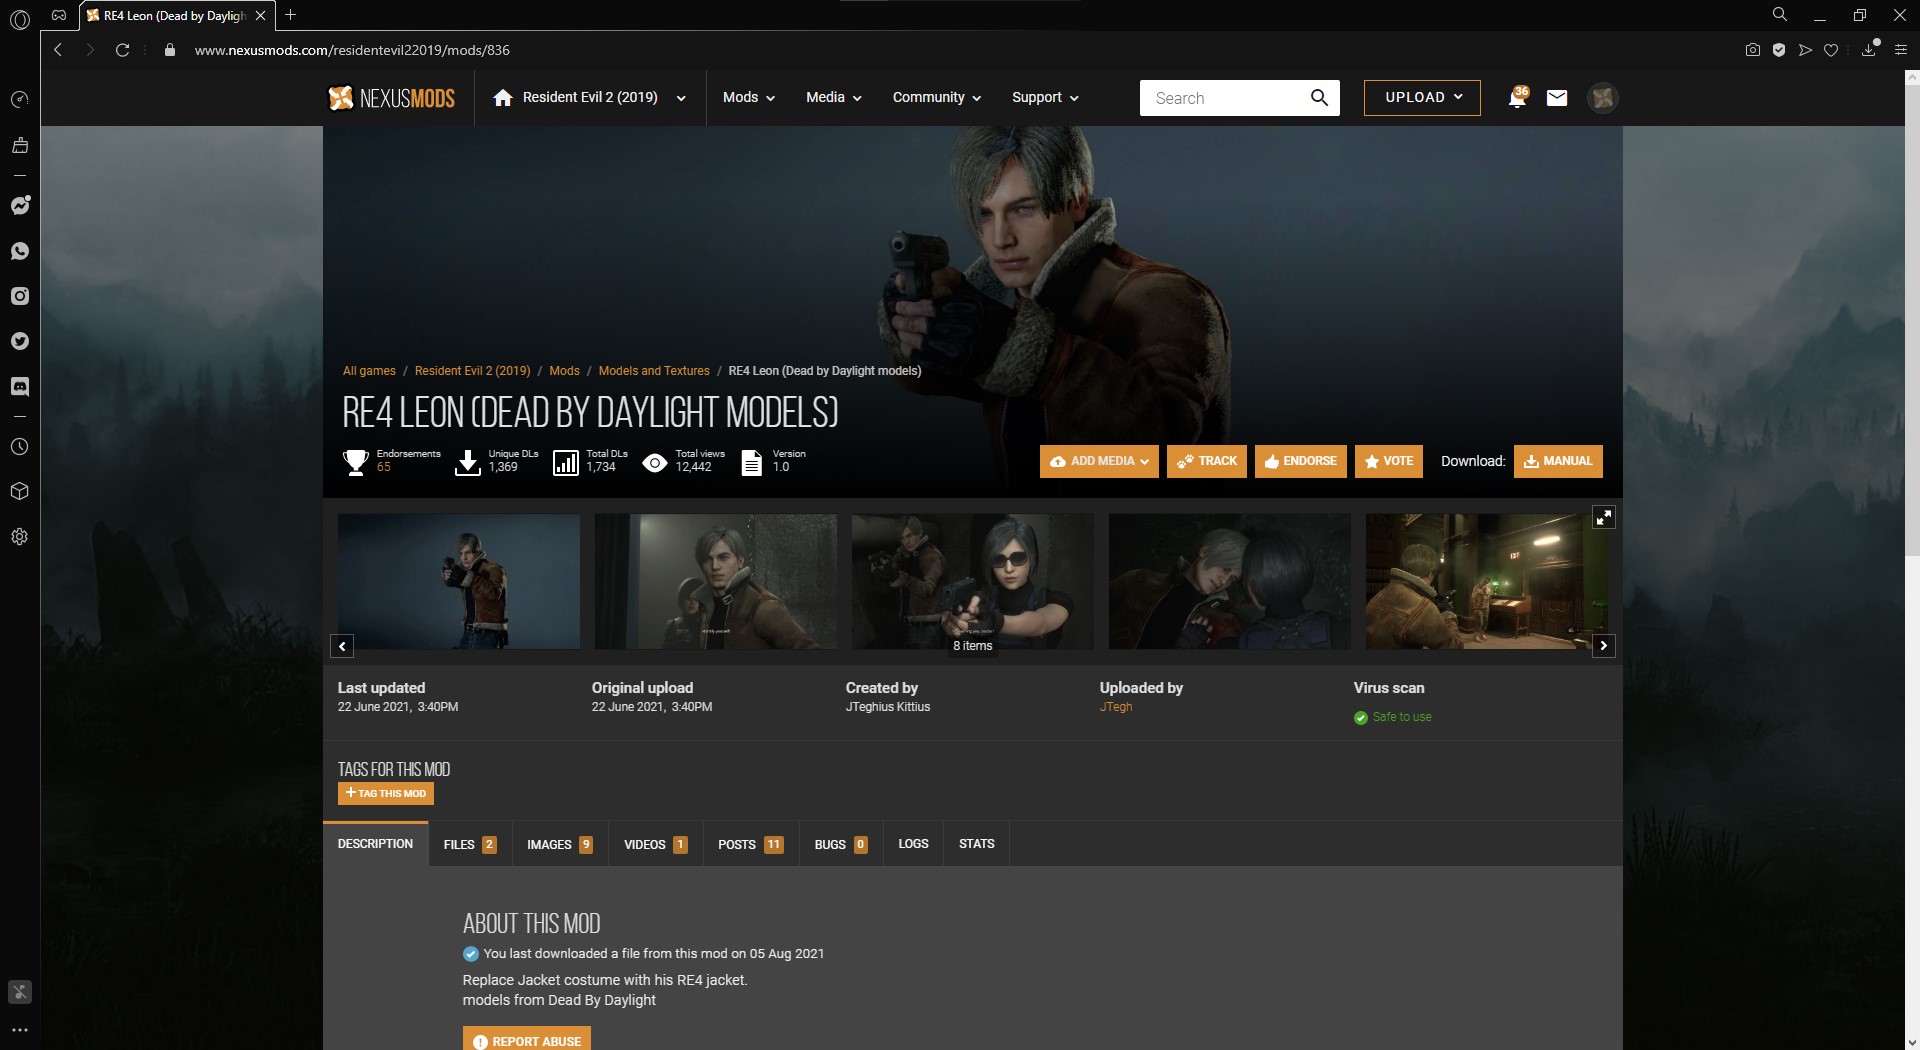The image size is (1920, 1050).
Task: Click the TAG THIS MOD button
Action: [x=386, y=793]
